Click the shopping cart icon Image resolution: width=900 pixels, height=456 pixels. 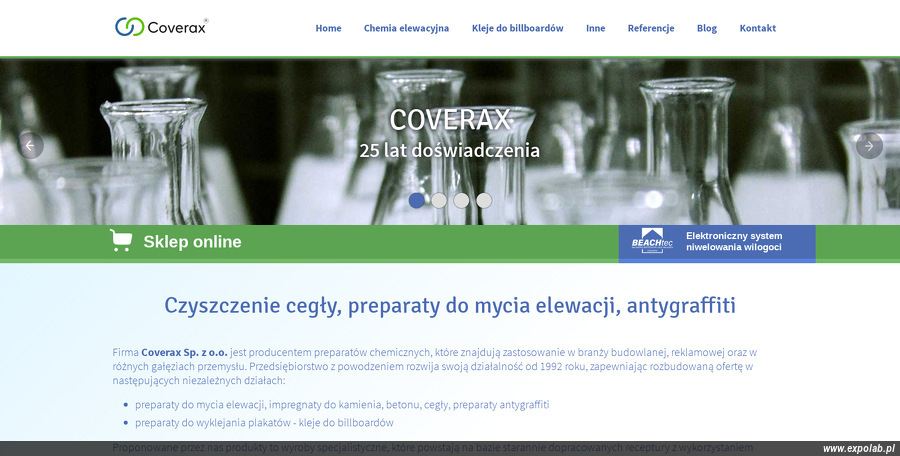pyautogui.click(x=121, y=241)
